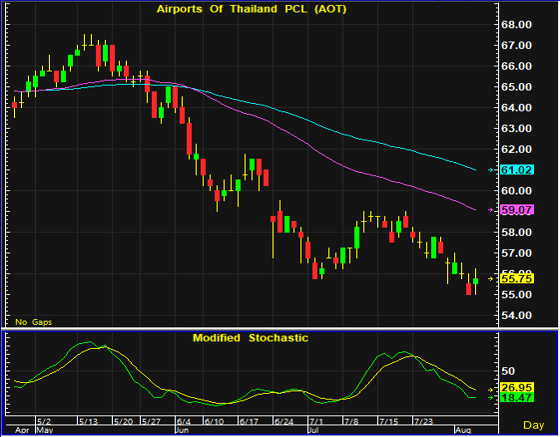The width and height of the screenshot is (560, 437).
Task: Select the cyan moving average value 61.02
Action: (x=517, y=170)
